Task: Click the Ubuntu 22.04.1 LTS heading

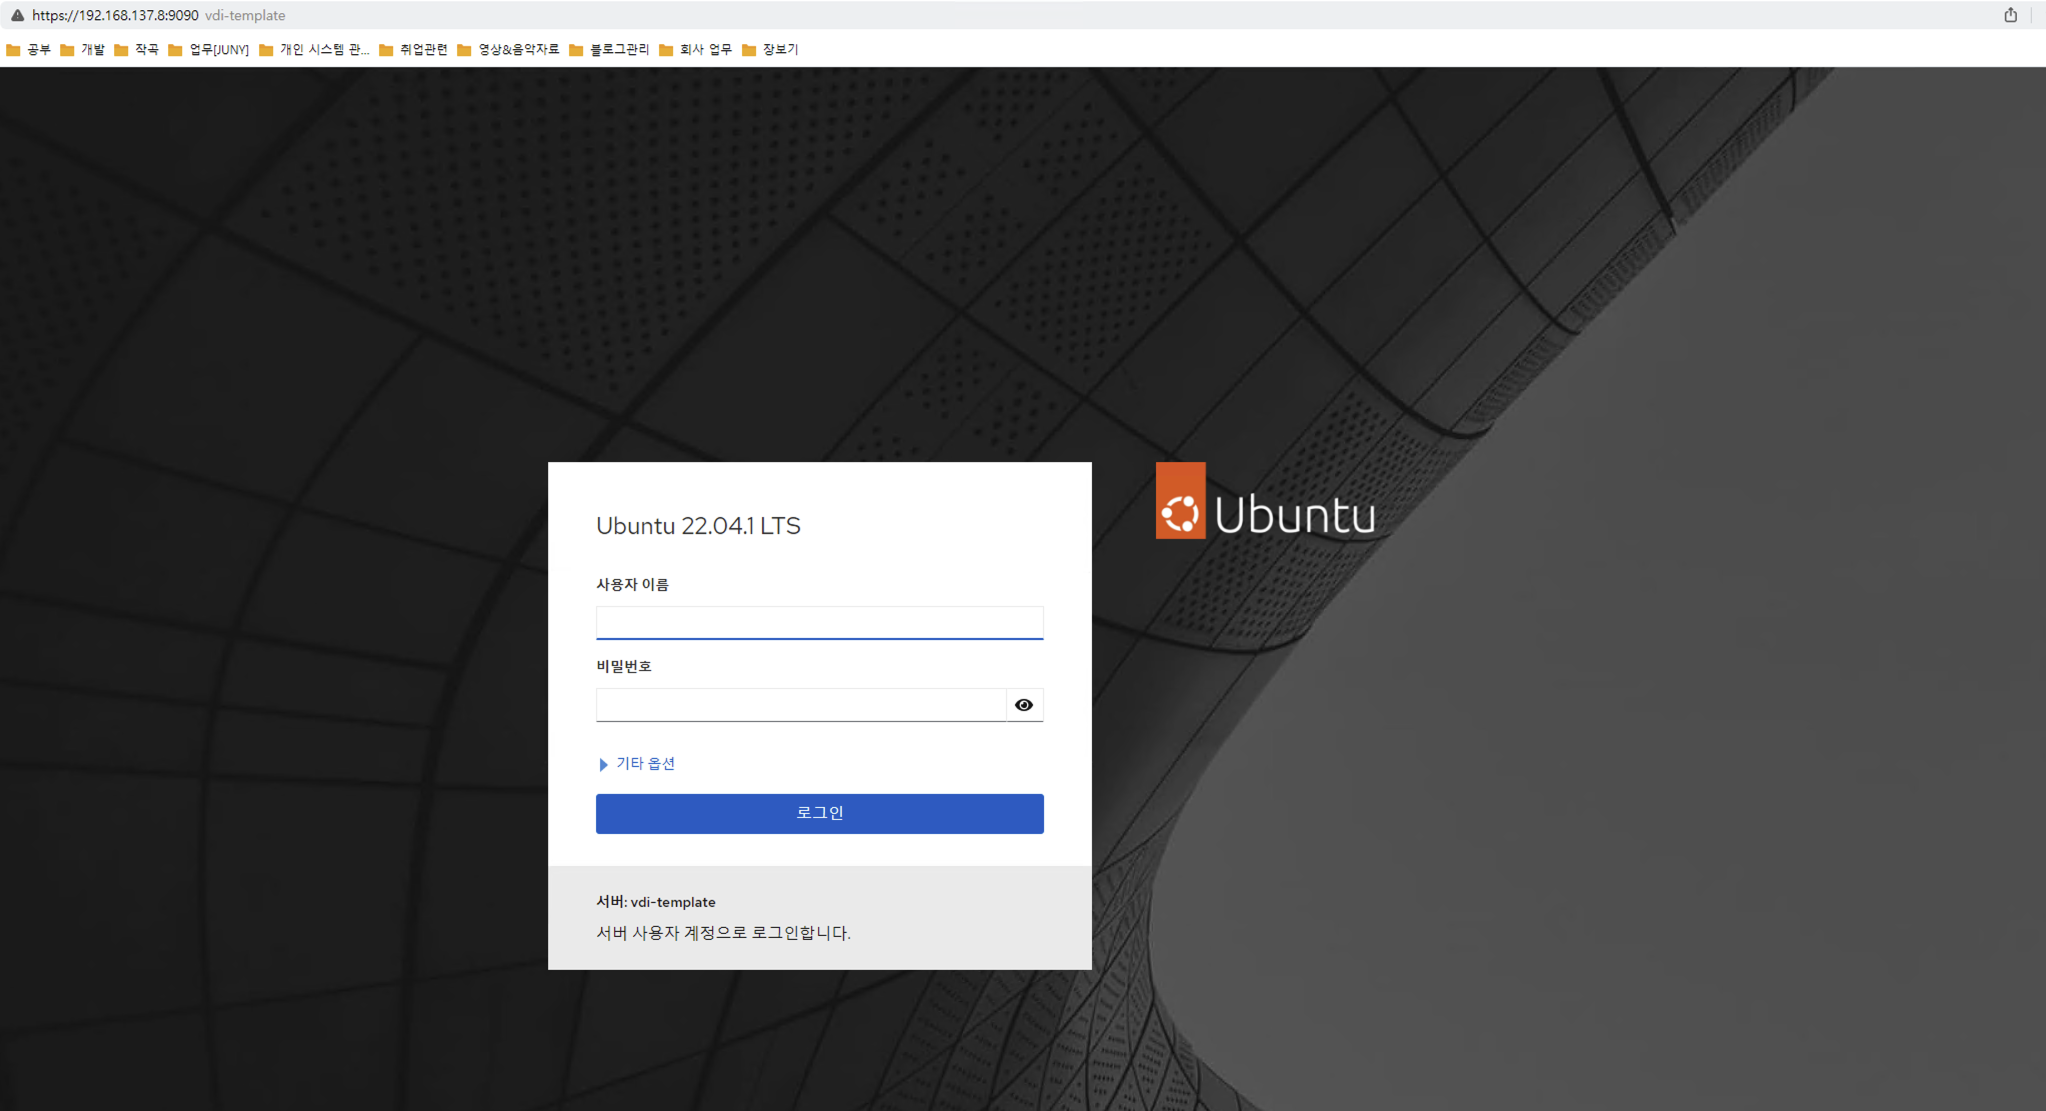Action: (698, 526)
